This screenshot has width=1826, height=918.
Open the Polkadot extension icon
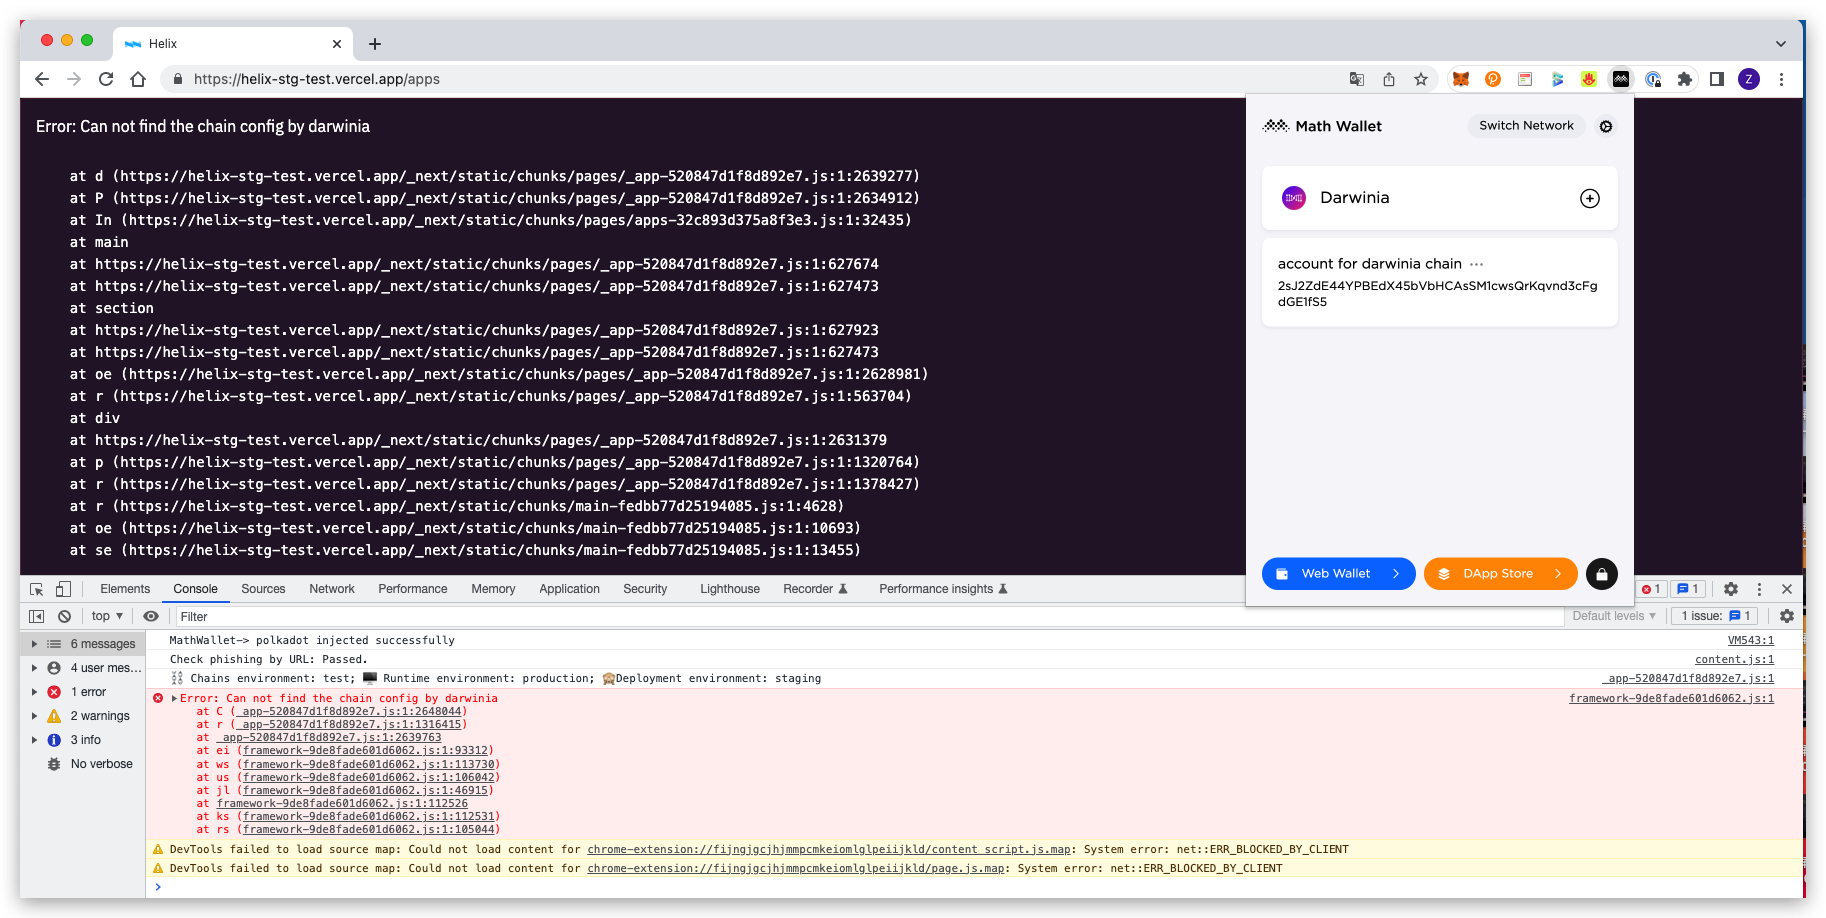click(1493, 79)
